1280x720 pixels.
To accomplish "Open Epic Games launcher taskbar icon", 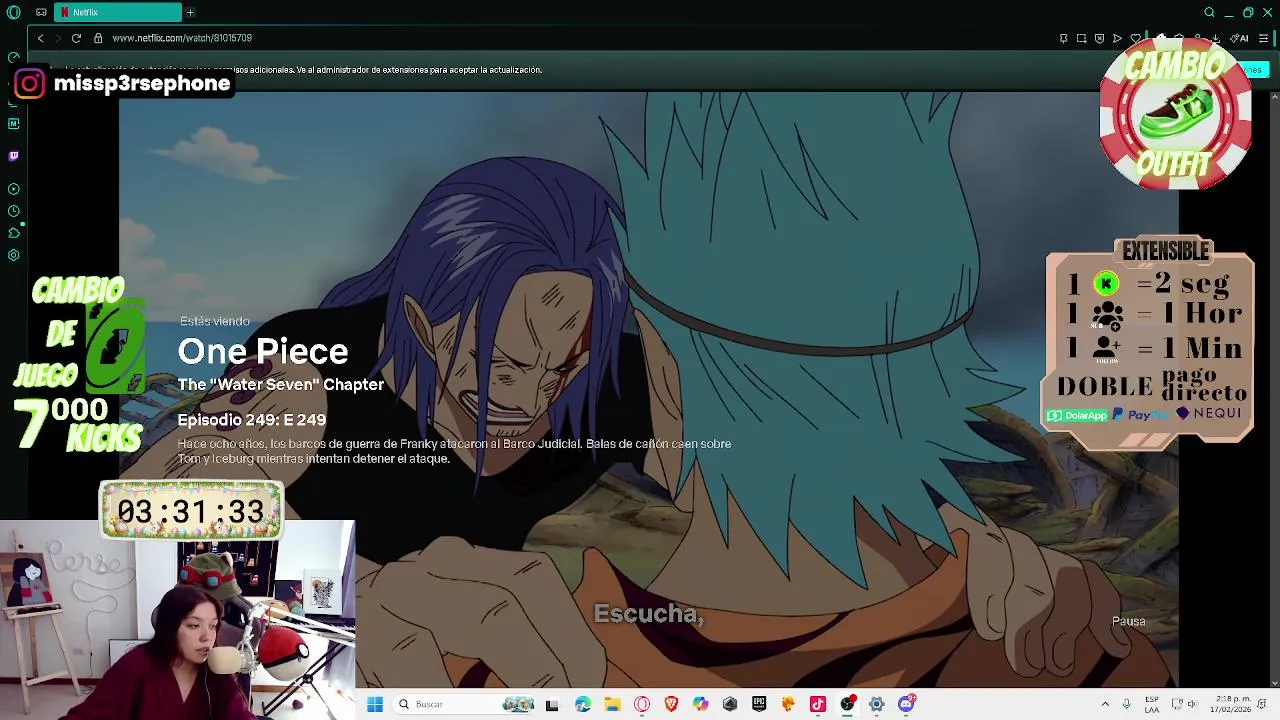I will tap(759, 704).
